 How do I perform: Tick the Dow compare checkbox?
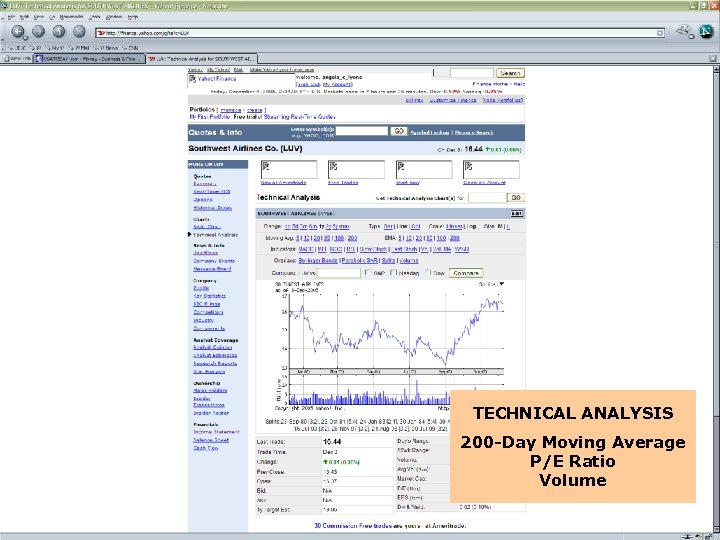click(x=428, y=272)
